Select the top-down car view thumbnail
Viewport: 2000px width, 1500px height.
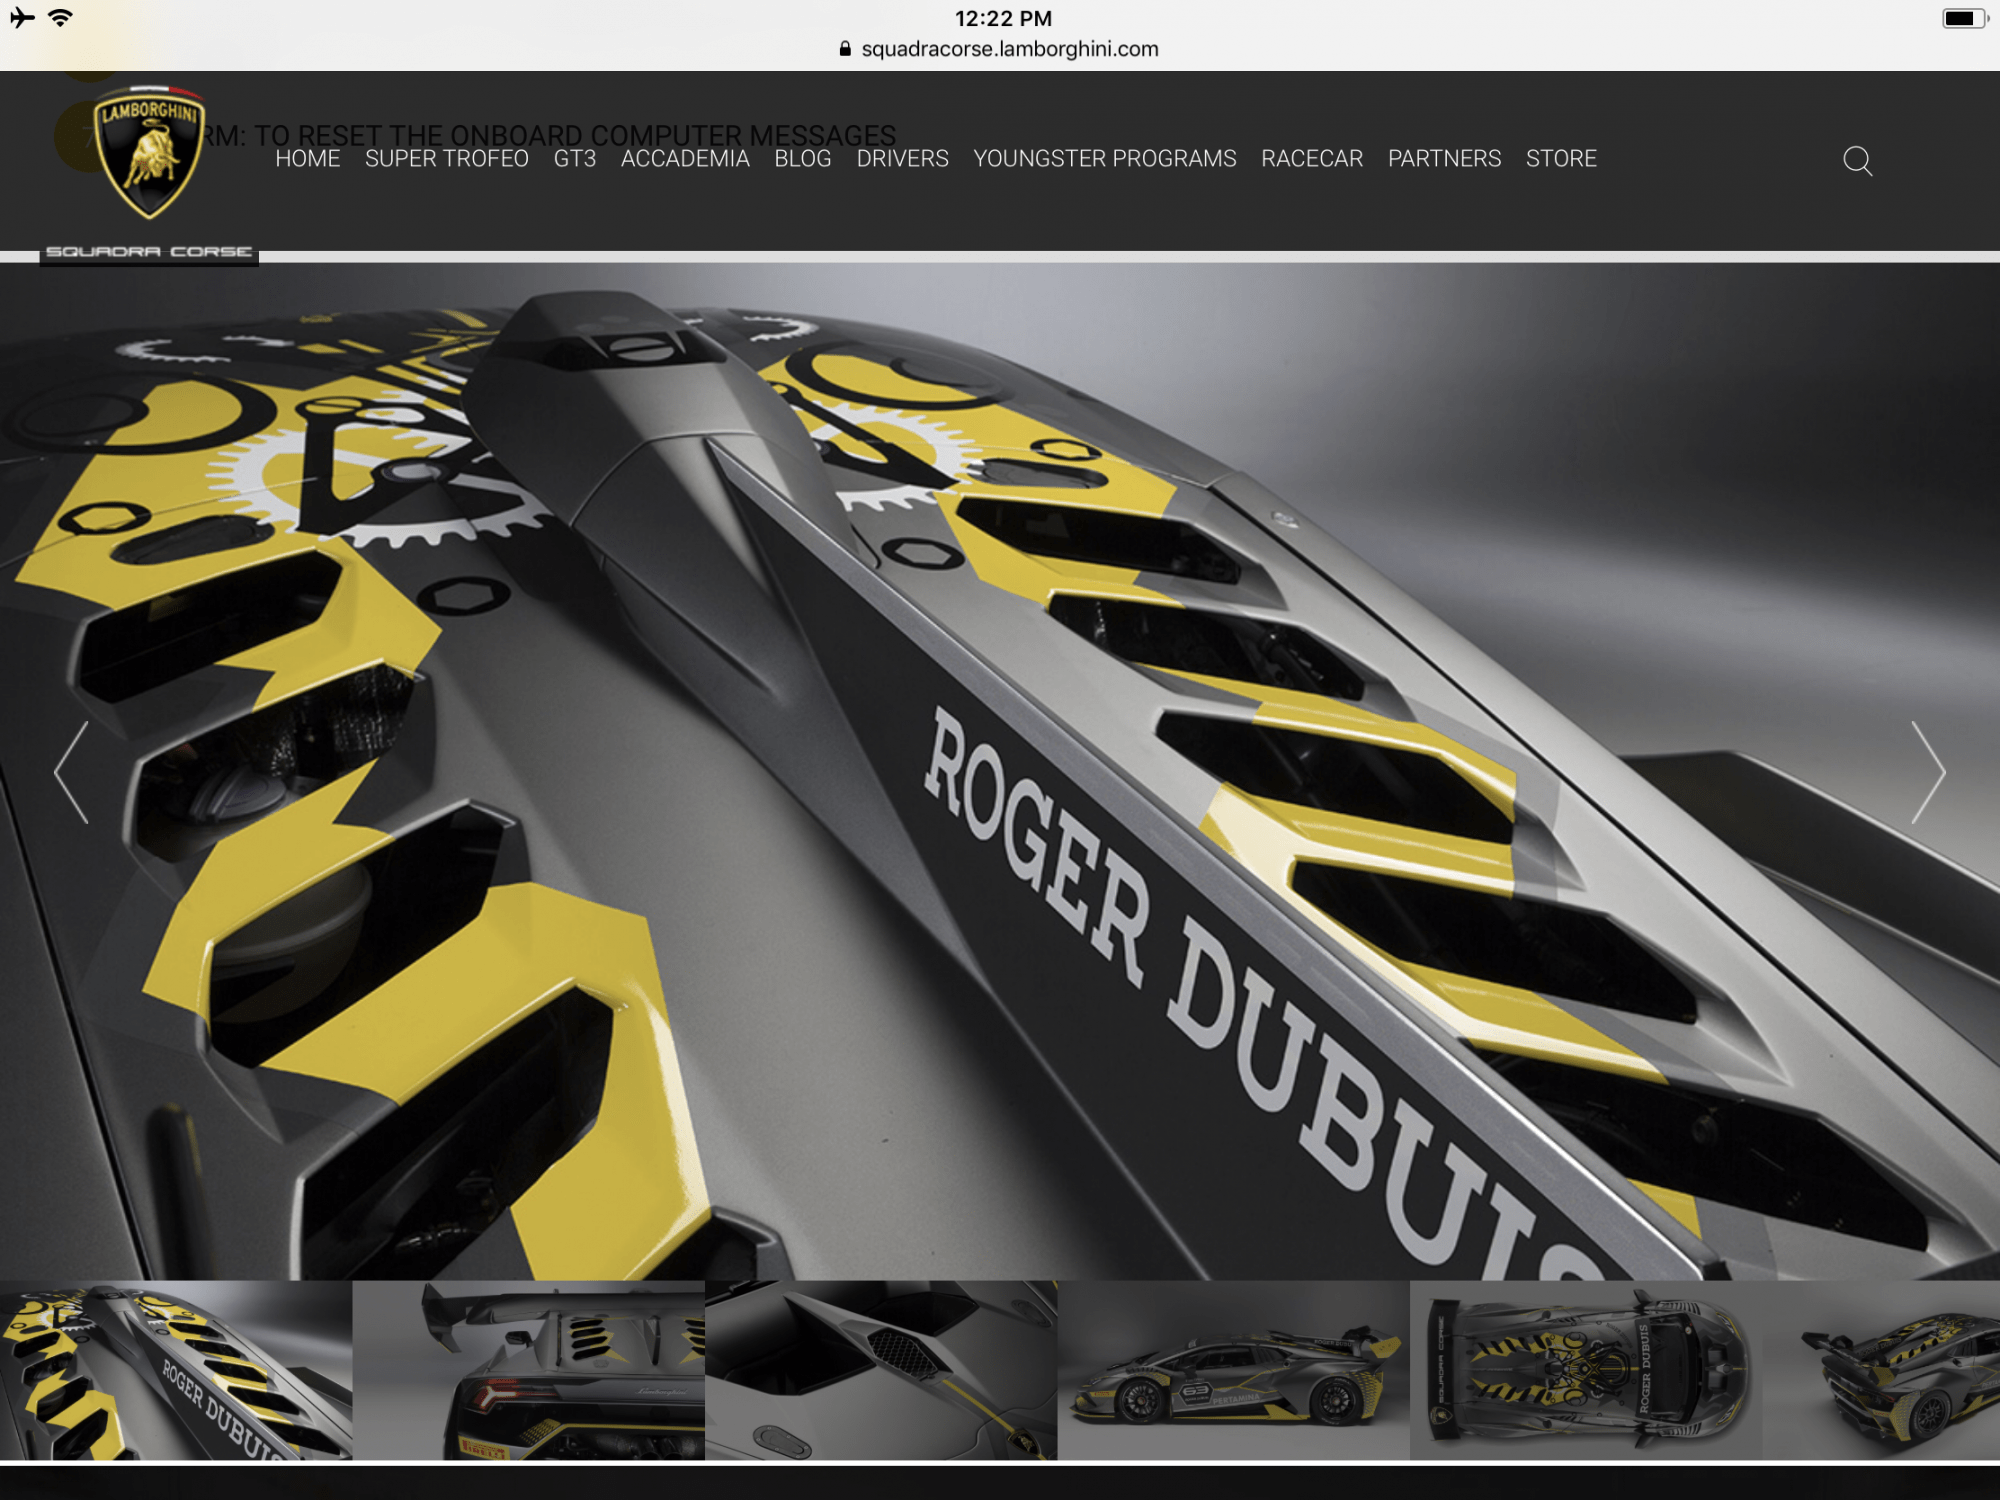(x=1585, y=1370)
